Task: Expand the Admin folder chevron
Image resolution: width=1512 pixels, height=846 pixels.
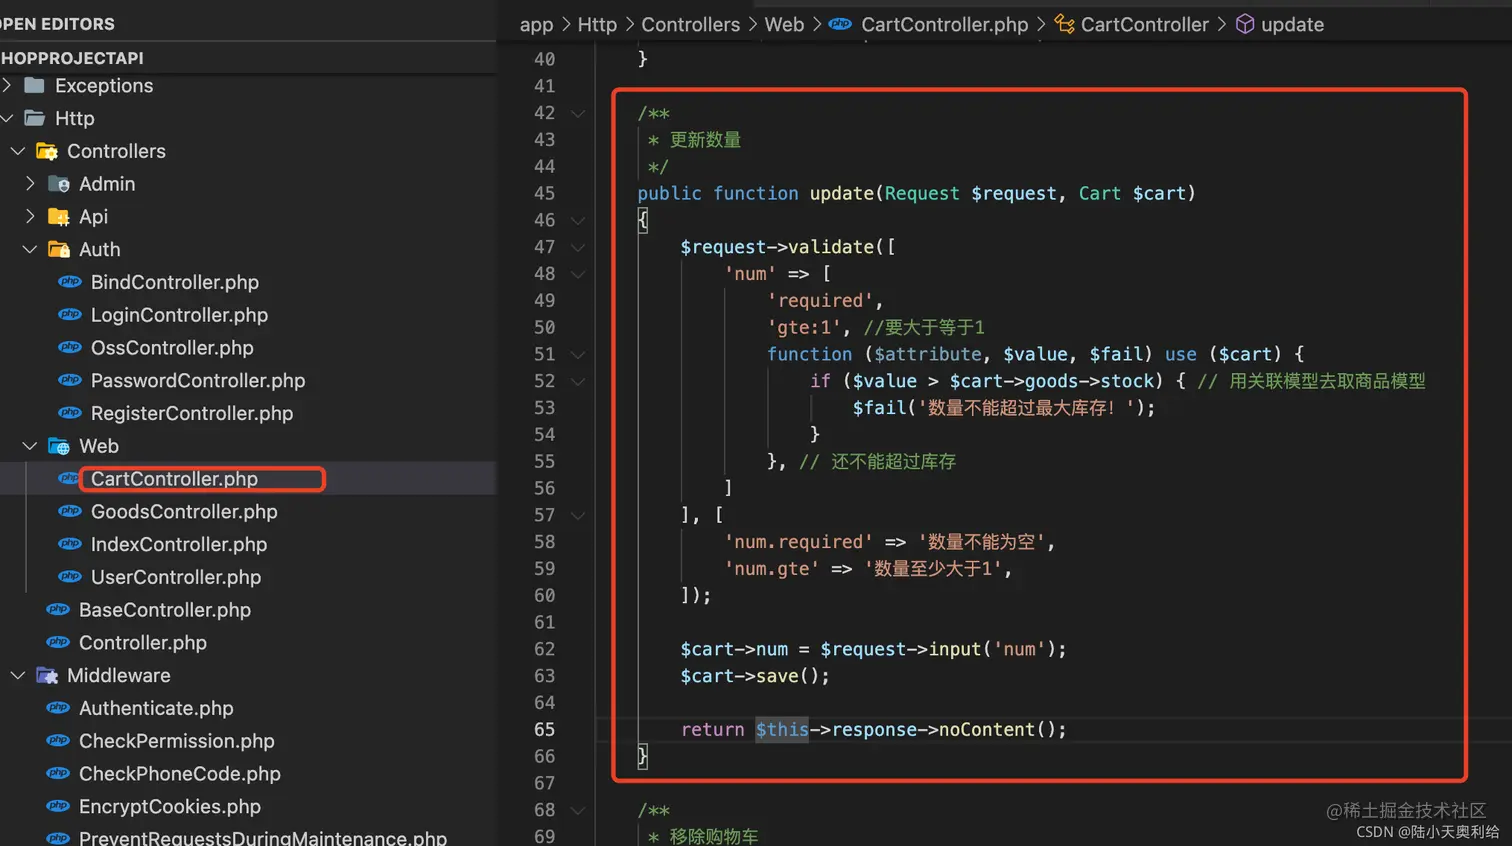Action: (30, 184)
